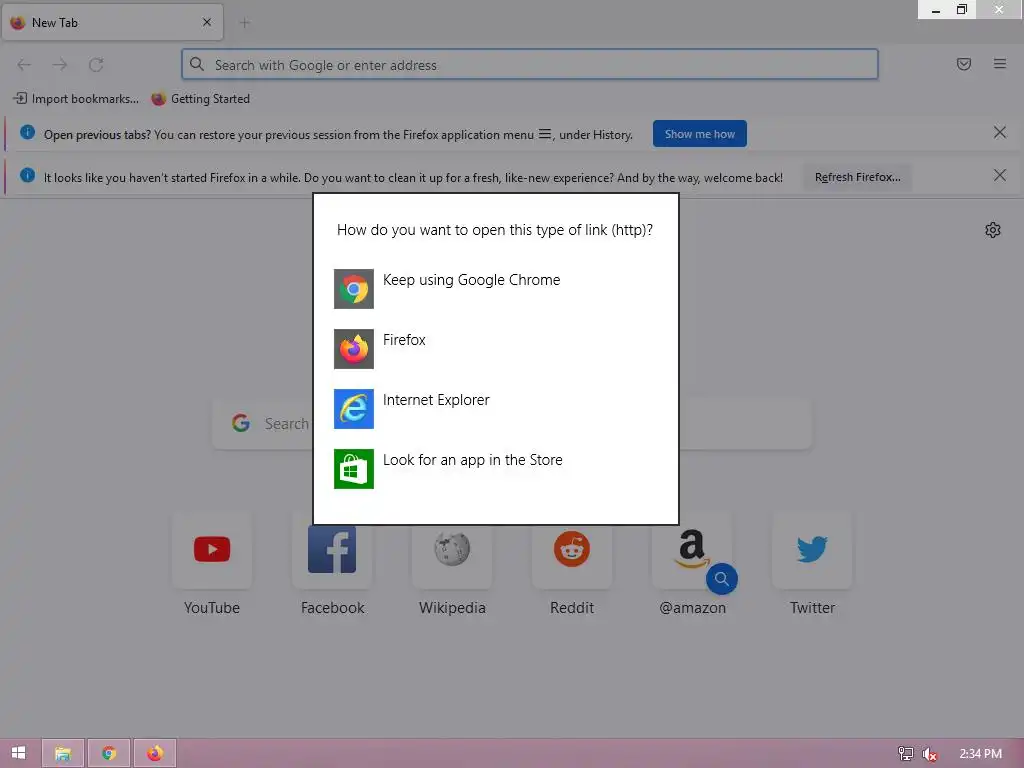Click the Internet Explorer label in the dialog
Viewport: 1024px width, 768px height.
tap(436, 400)
